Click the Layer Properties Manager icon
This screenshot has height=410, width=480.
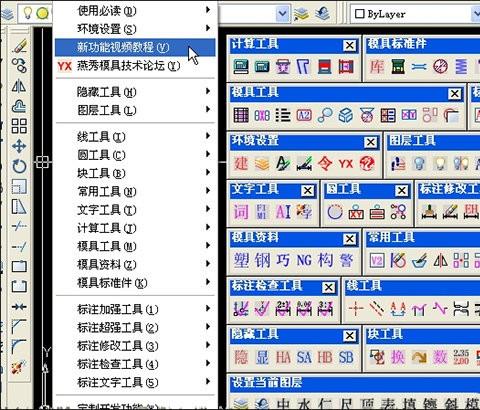pos(7,14)
